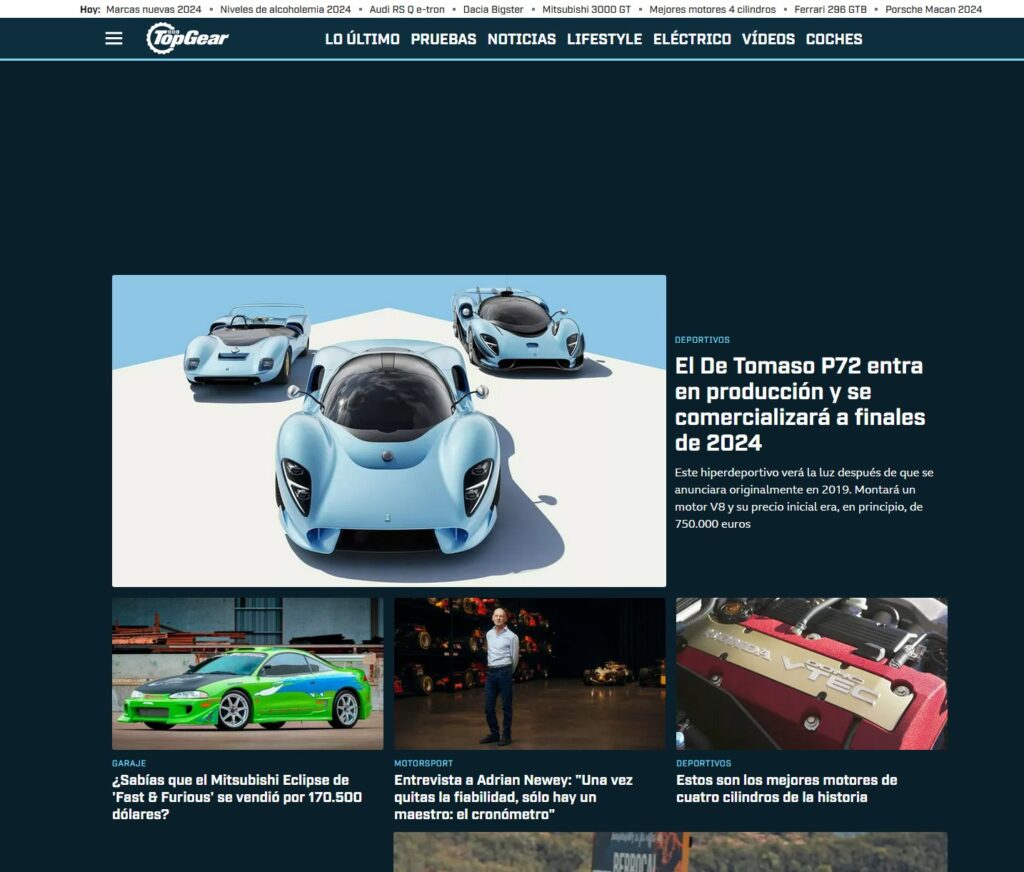Screen dimensions: 1024x872
Task: Click the Audi RS Q e-tron link
Action: tap(407, 9)
